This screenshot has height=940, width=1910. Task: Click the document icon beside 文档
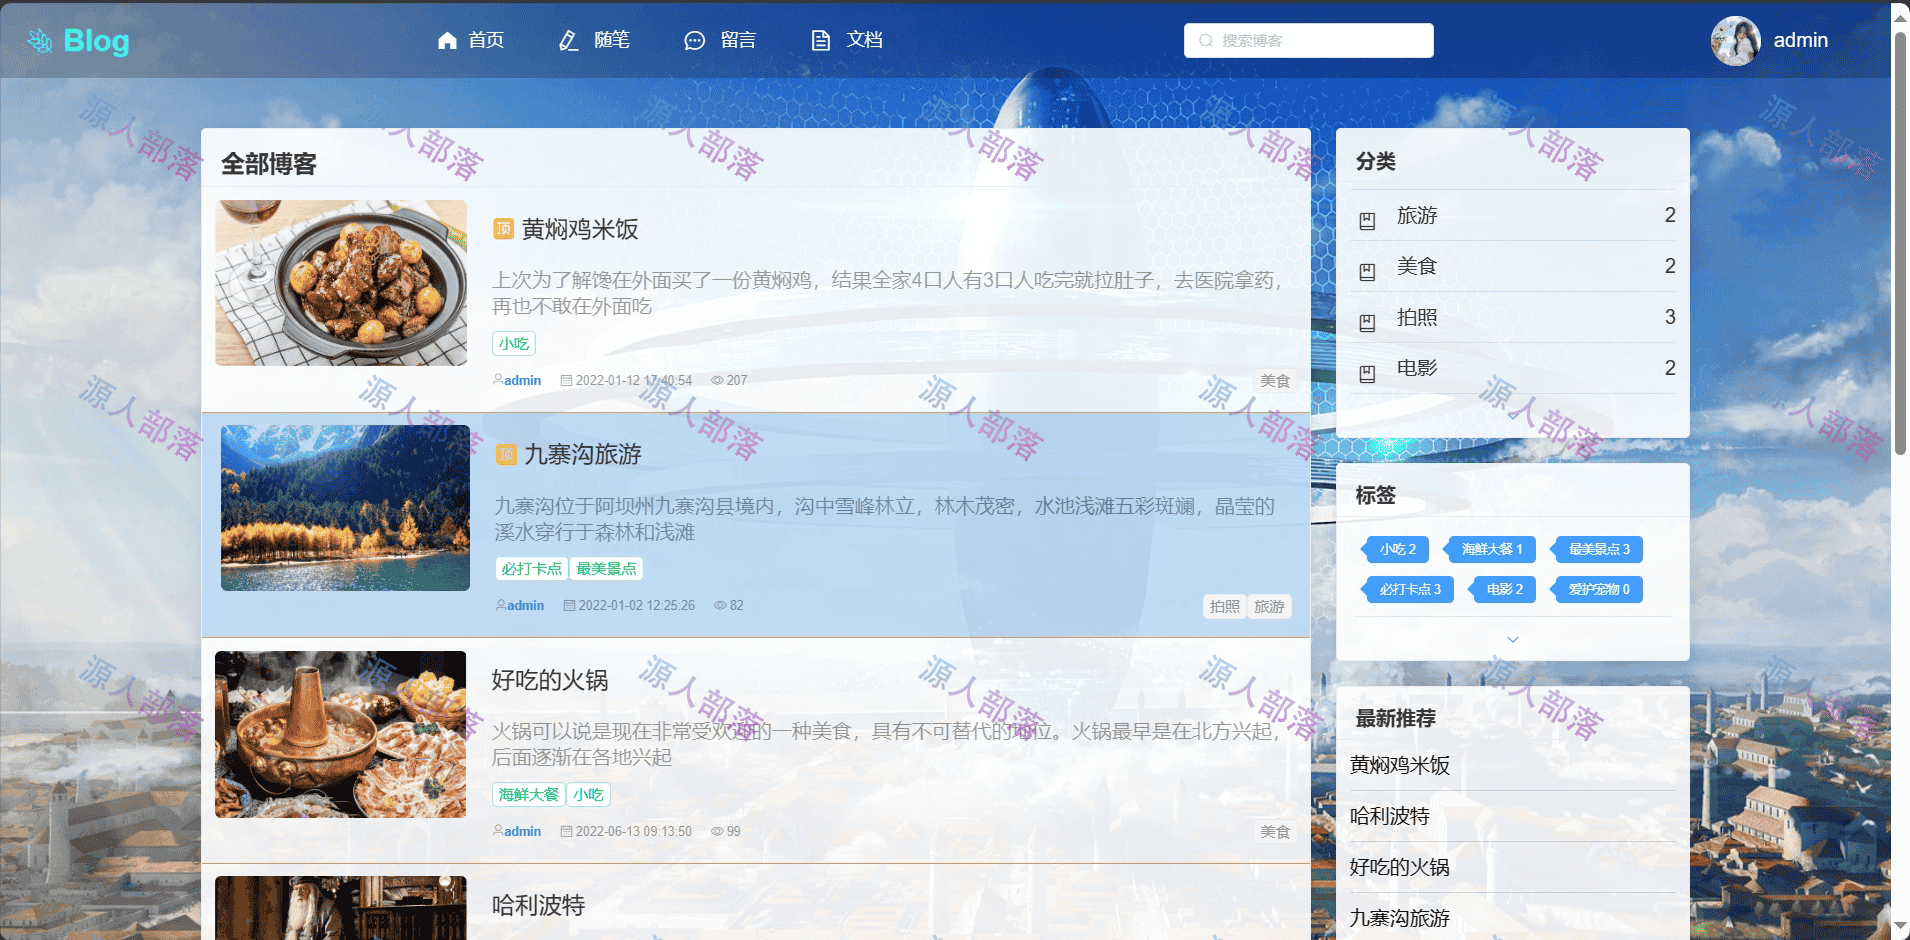coord(820,40)
